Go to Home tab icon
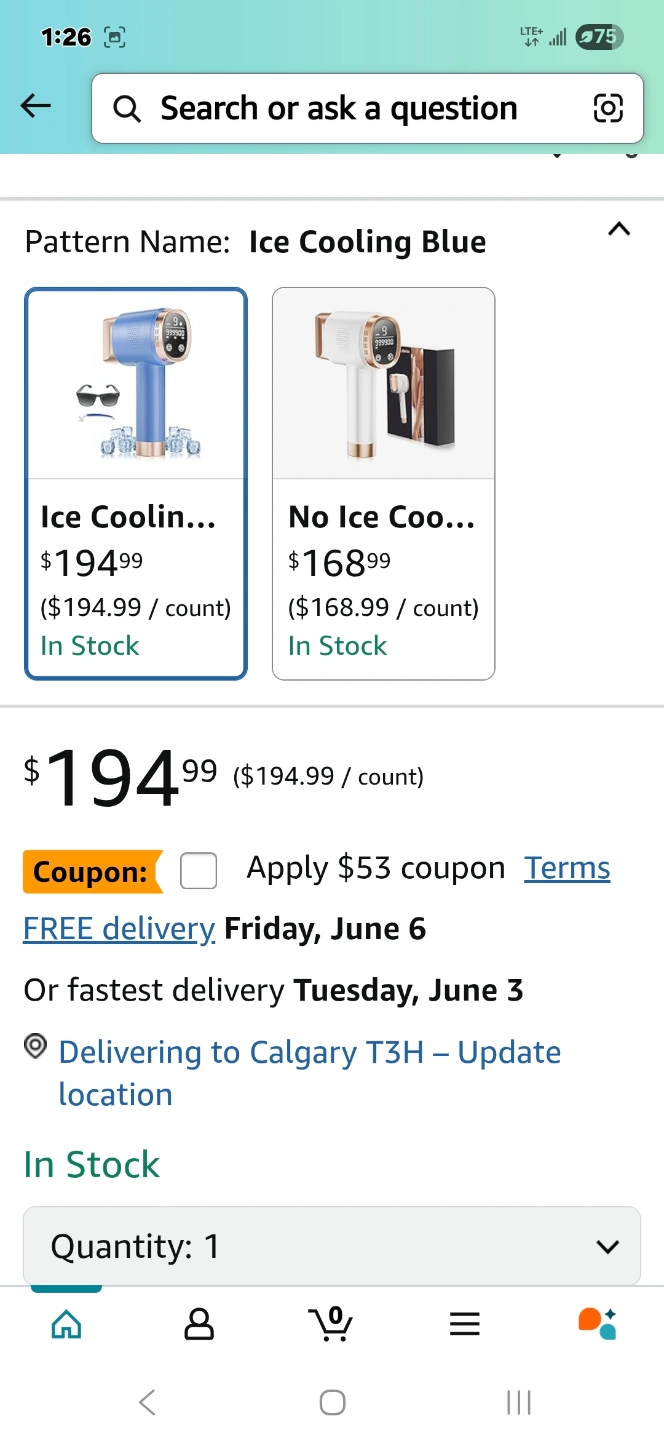The height and width of the screenshot is (1440, 664). pyautogui.click(x=66, y=1324)
